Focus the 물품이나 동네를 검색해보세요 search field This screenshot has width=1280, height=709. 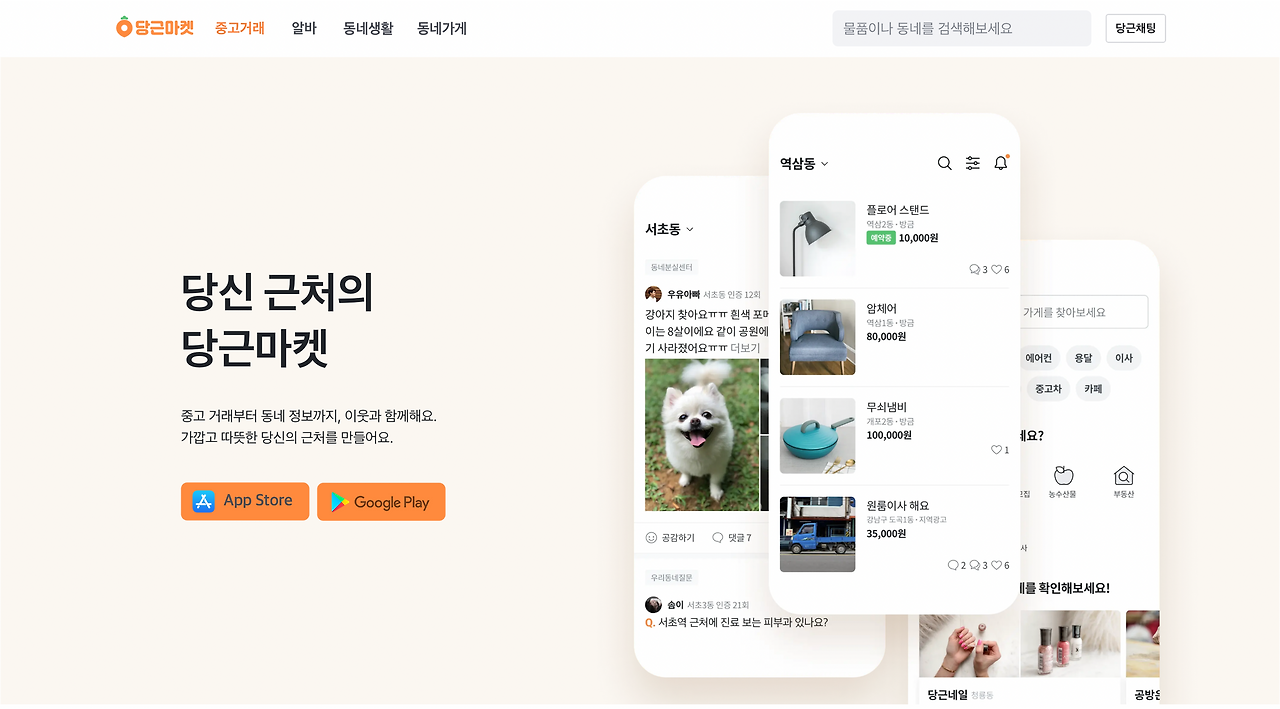point(961,28)
